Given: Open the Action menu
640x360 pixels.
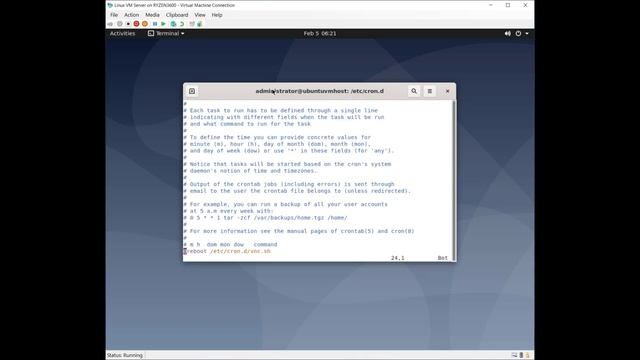Looking at the screenshot, I should click(131, 15).
